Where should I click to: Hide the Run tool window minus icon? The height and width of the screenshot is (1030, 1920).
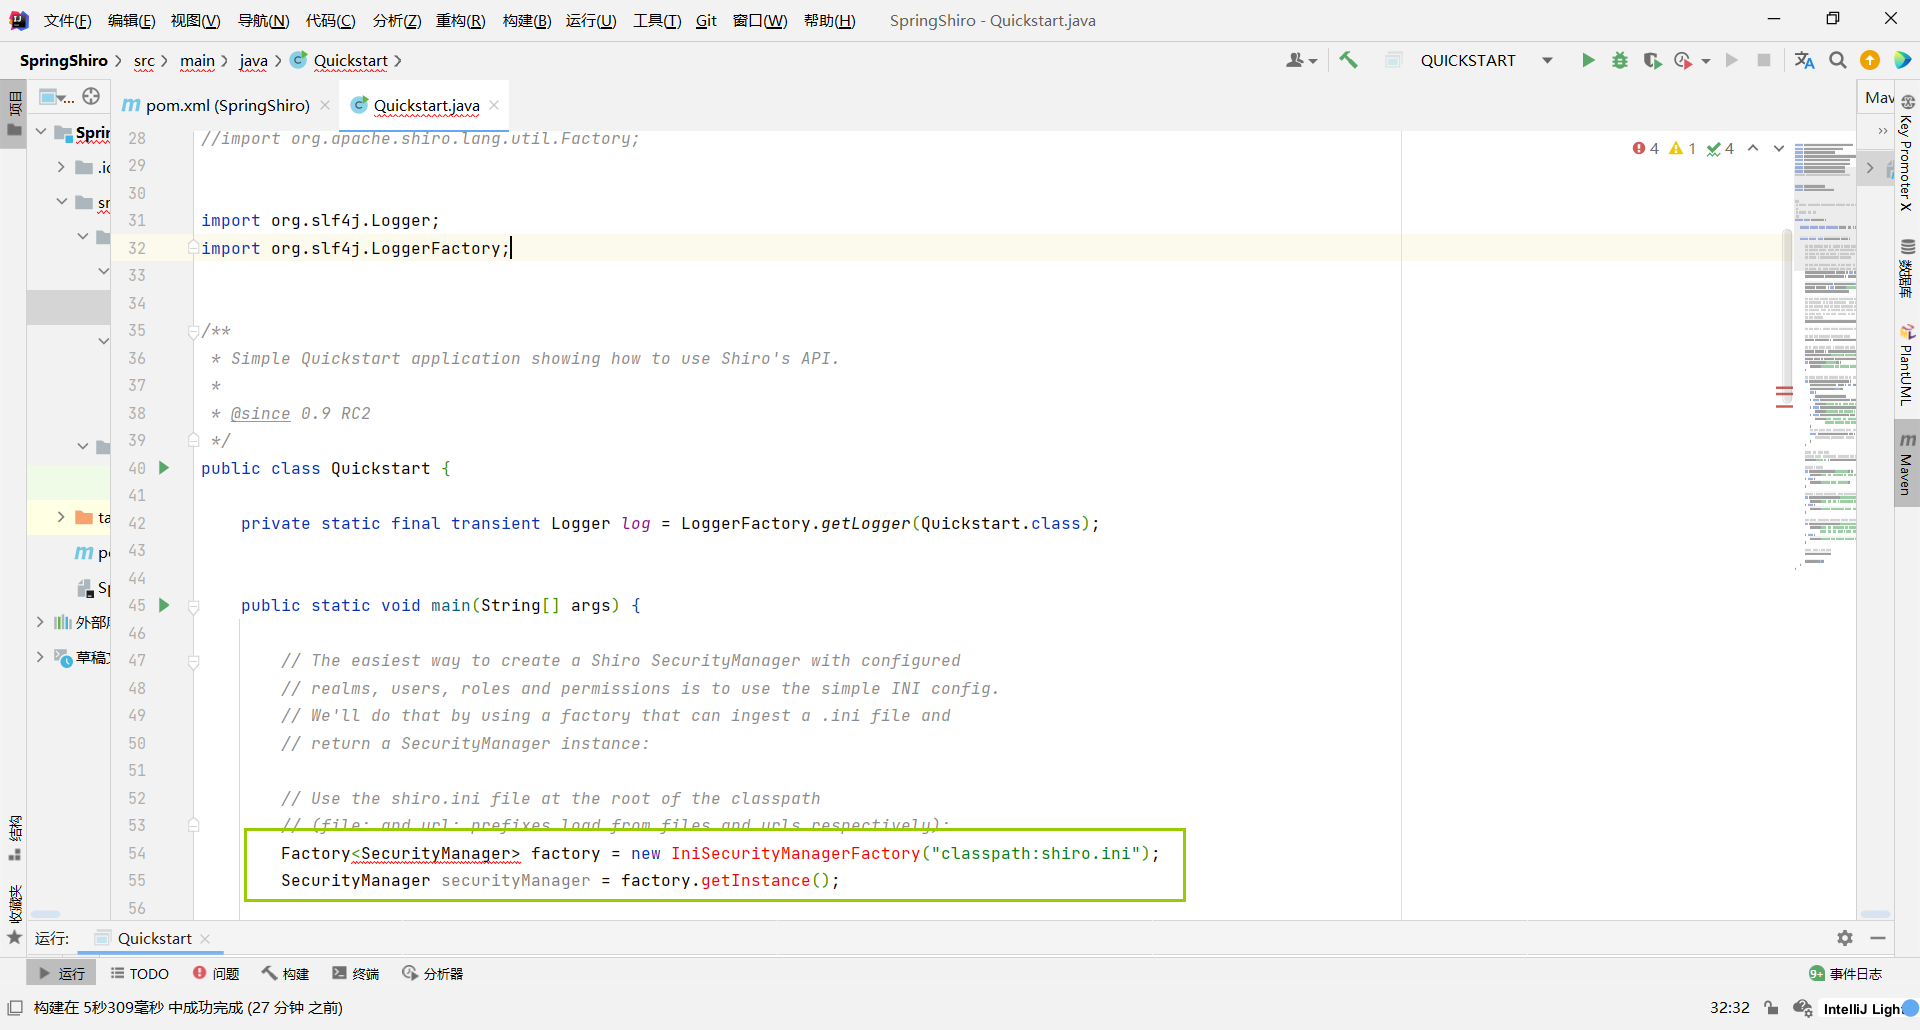1878,938
